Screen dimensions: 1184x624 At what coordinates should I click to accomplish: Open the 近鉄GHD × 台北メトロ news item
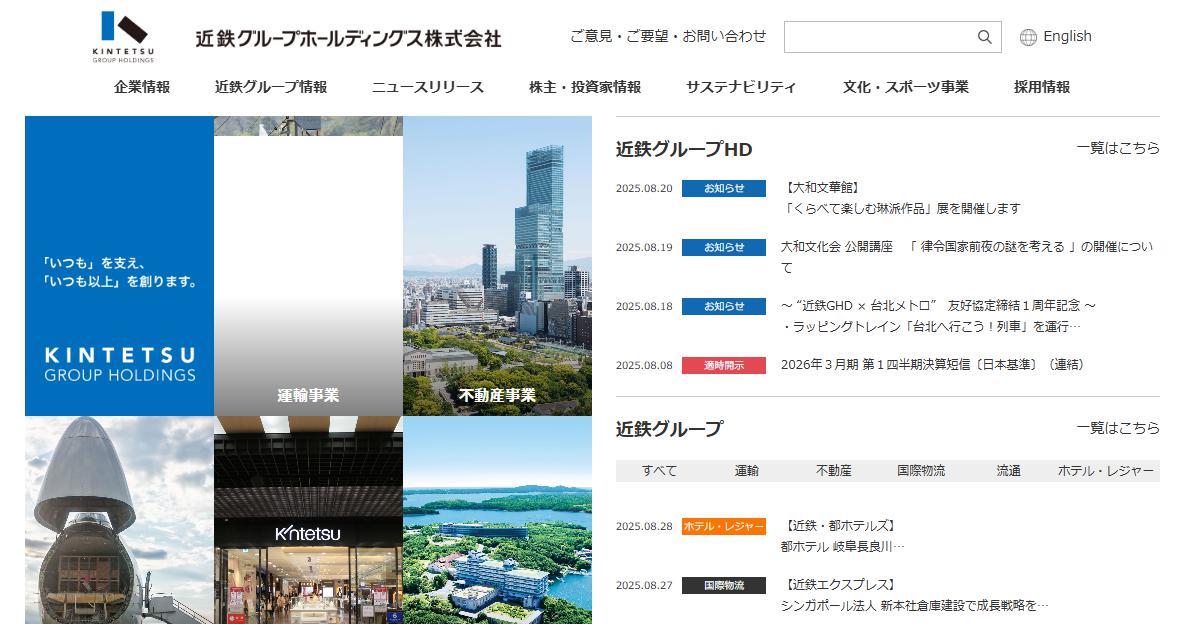point(939,316)
